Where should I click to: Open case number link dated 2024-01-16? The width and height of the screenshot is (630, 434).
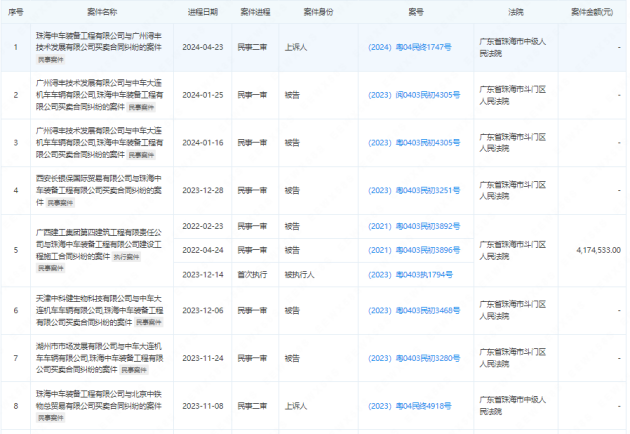(x=414, y=143)
